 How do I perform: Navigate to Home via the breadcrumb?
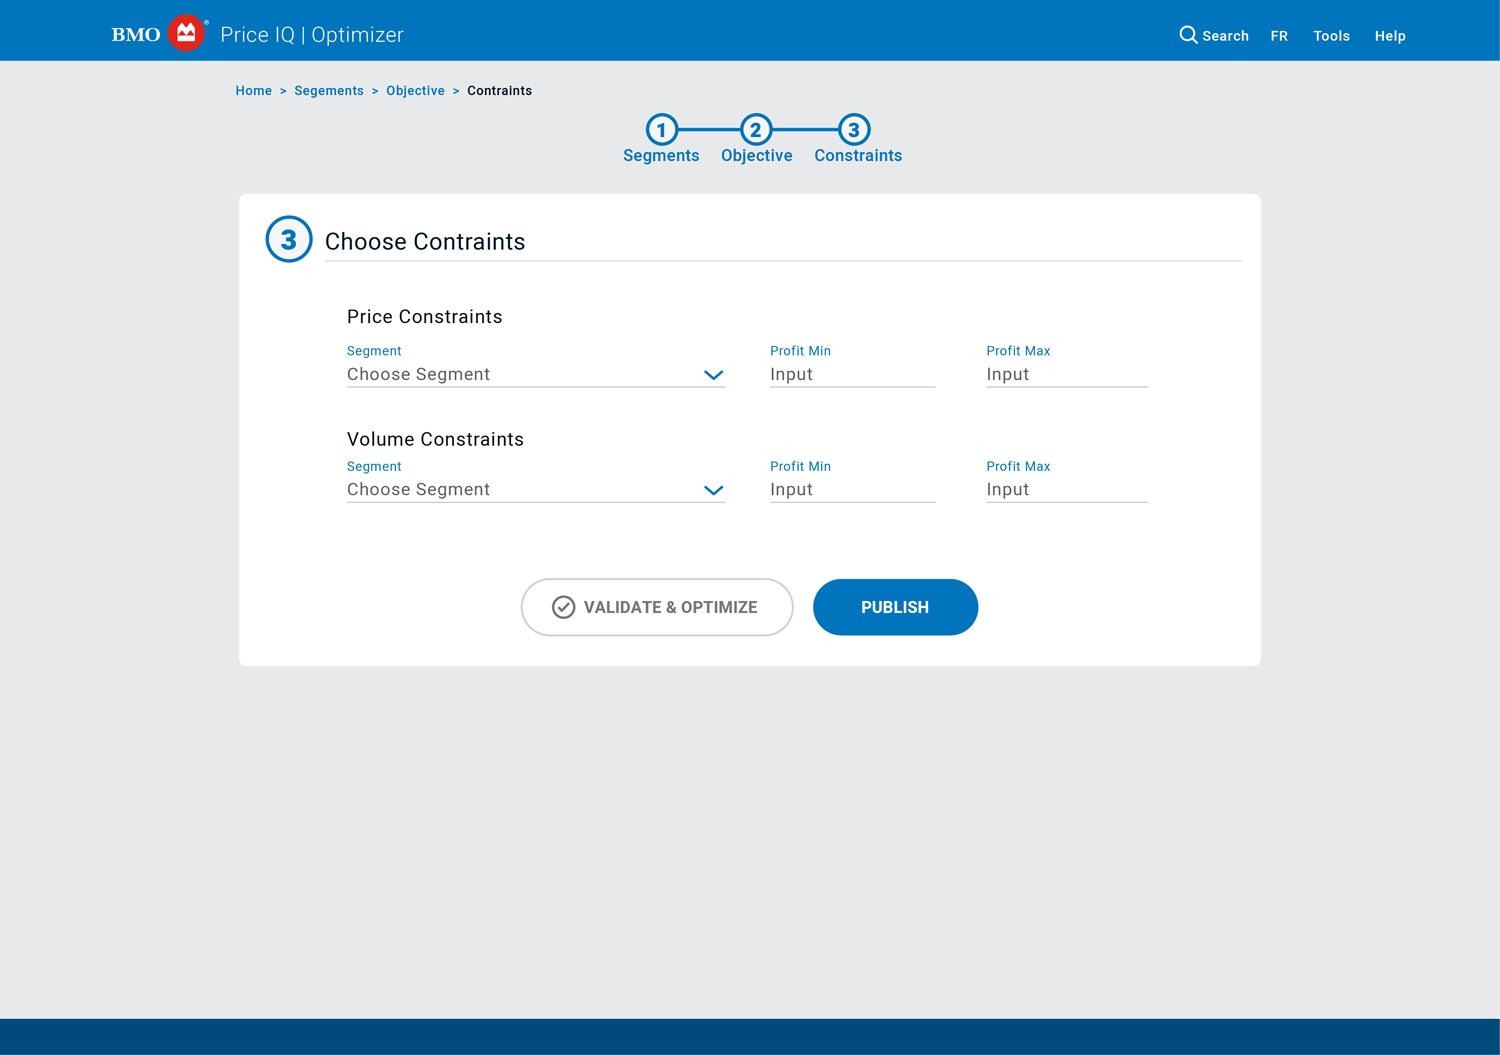[253, 90]
